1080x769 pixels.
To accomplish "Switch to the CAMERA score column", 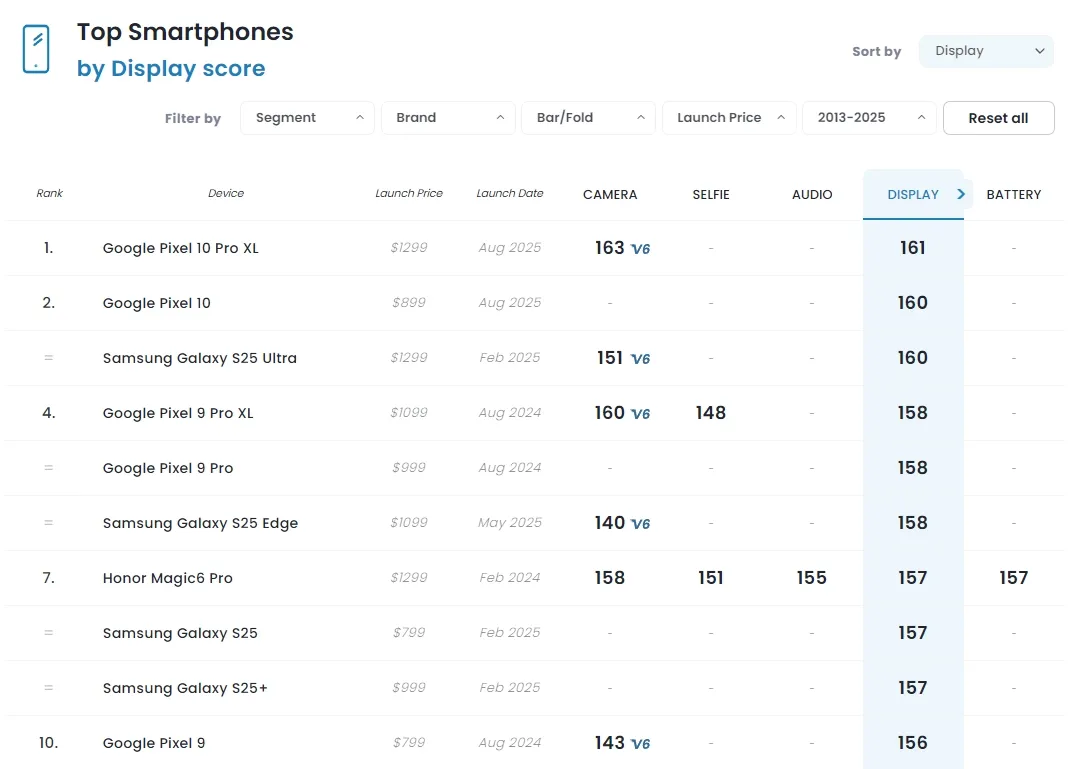I will point(610,195).
